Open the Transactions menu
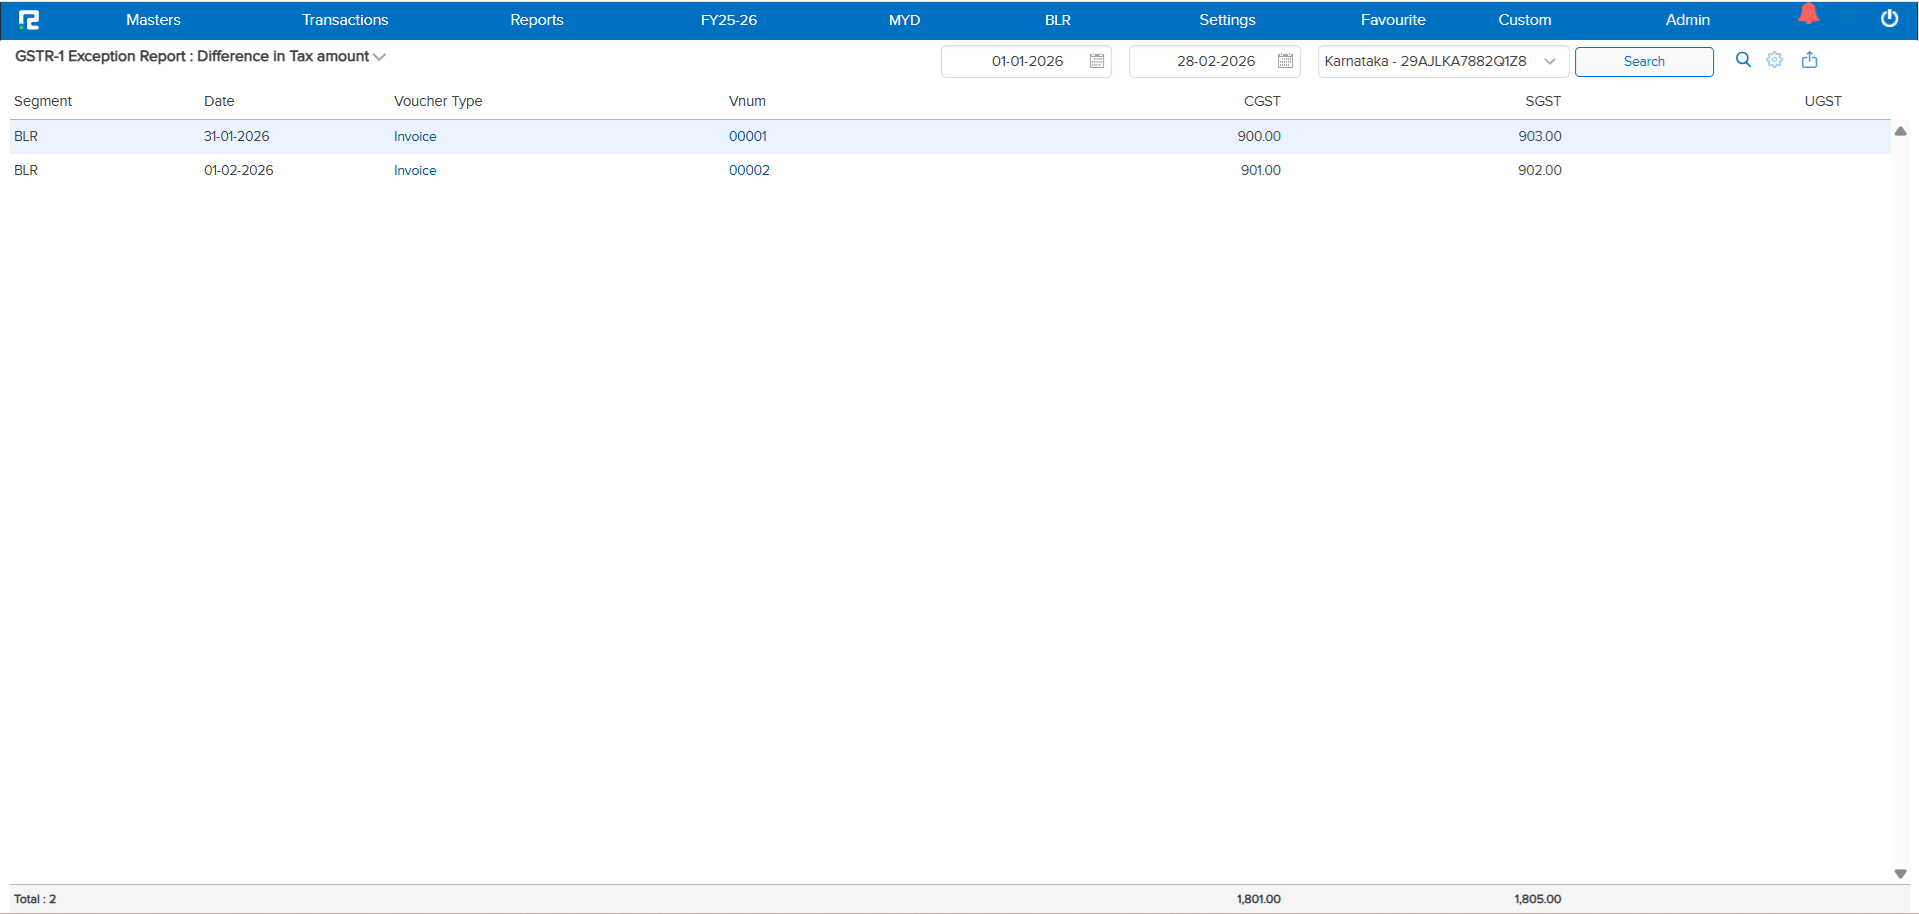This screenshot has height=914, width=1919. coord(345,20)
